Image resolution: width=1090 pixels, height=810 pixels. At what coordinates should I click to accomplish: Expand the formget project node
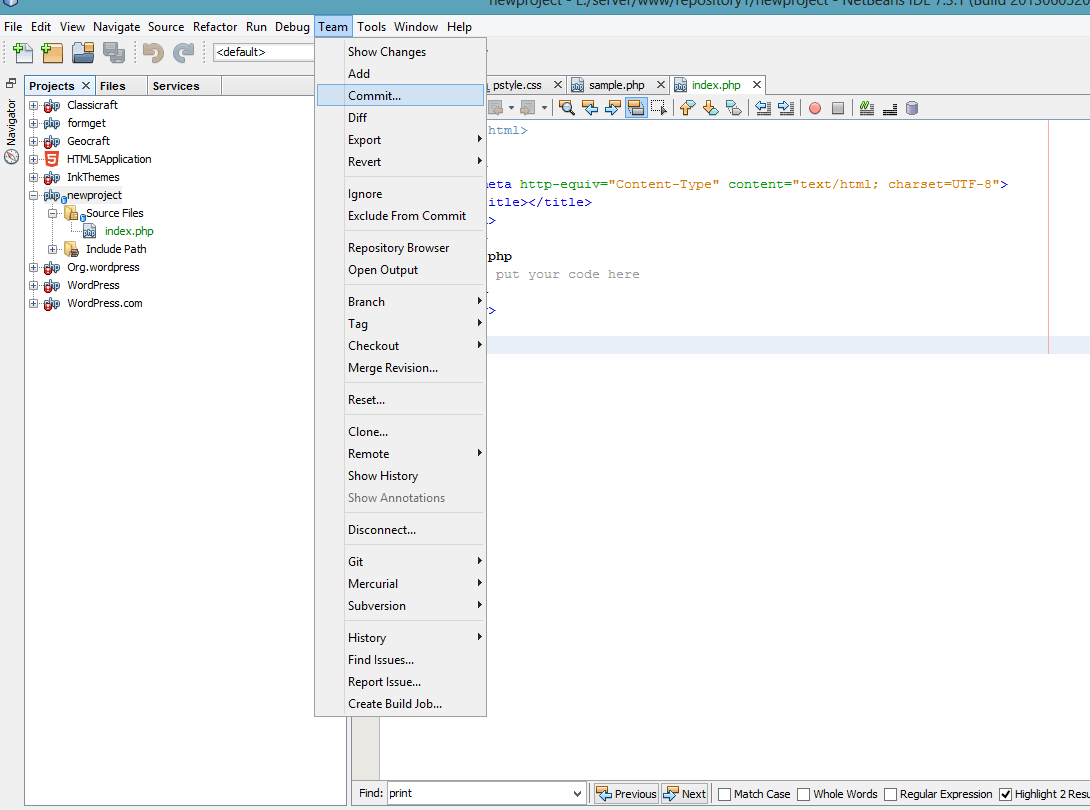pyautogui.click(x=33, y=124)
